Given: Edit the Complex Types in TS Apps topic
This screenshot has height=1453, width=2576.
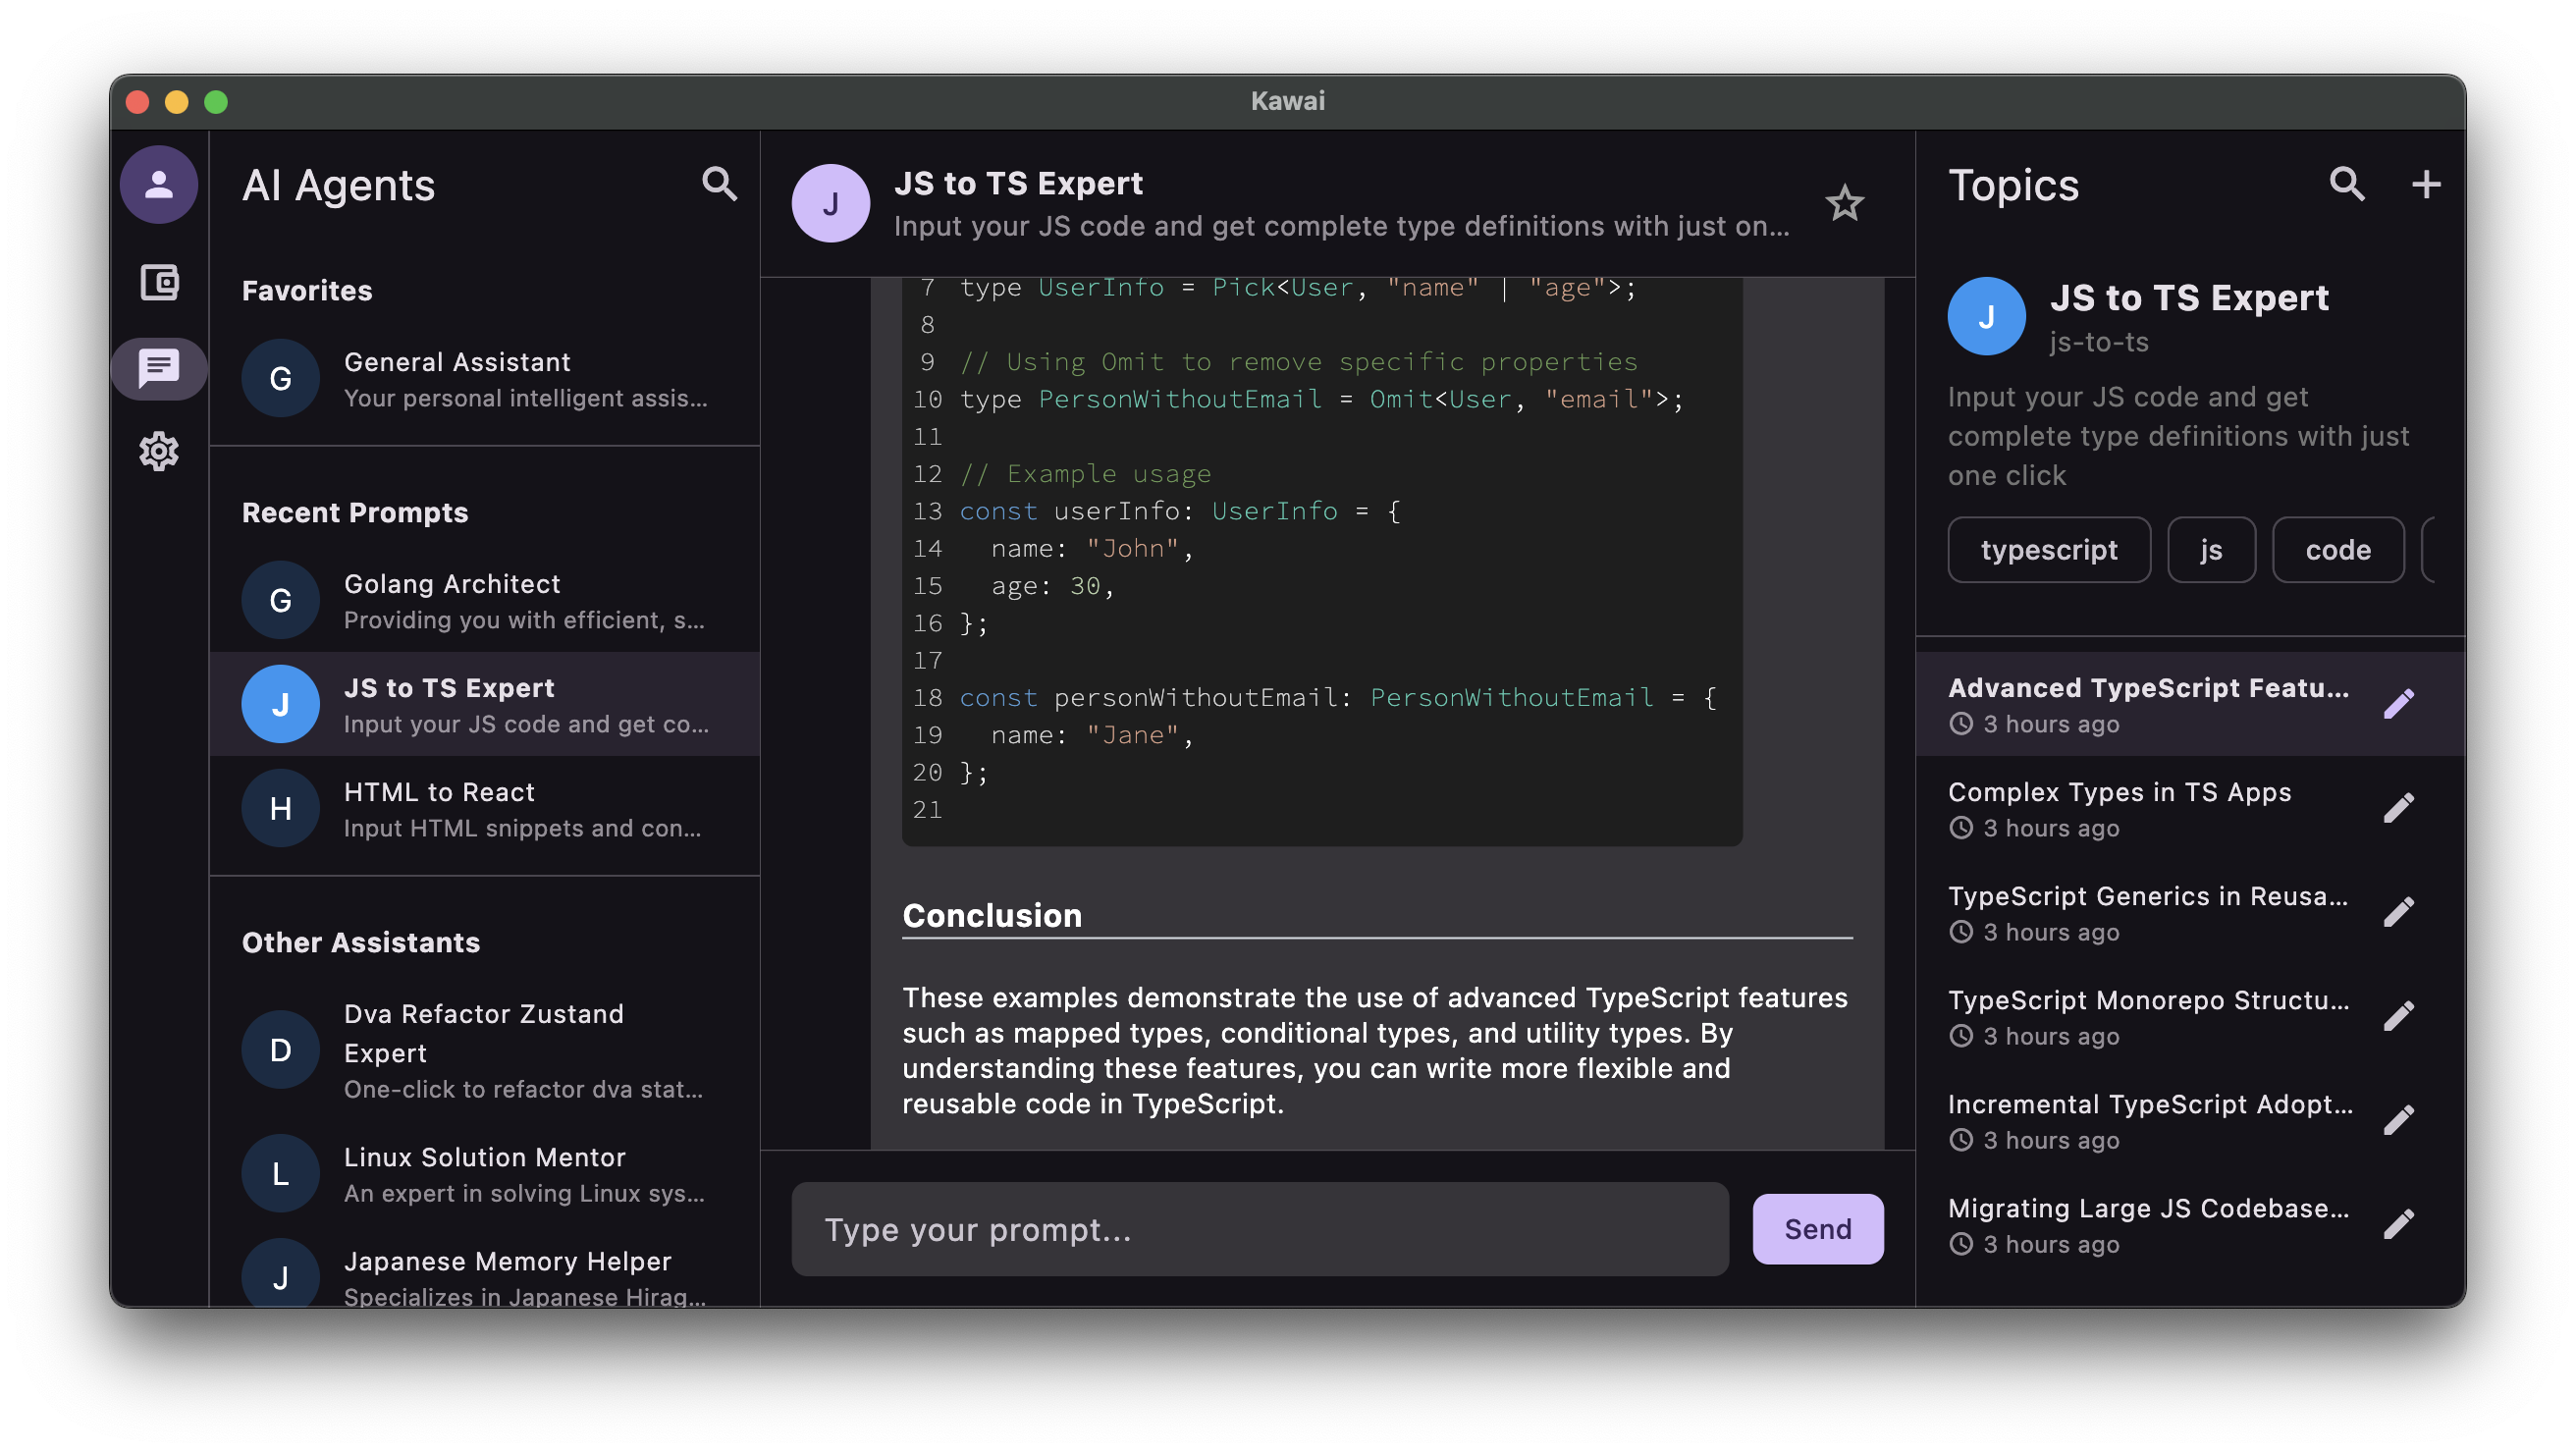Looking at the screenshot, I should click(x=2398, y=808).
